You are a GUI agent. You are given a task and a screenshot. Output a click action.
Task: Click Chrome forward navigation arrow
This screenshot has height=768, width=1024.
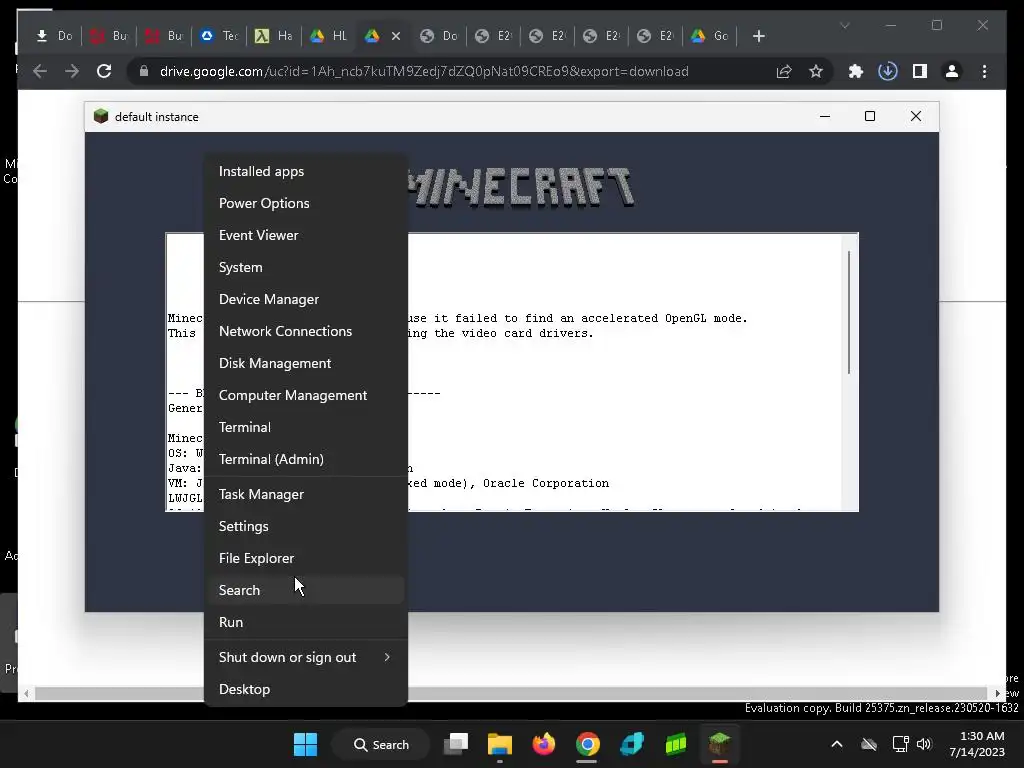72,71
